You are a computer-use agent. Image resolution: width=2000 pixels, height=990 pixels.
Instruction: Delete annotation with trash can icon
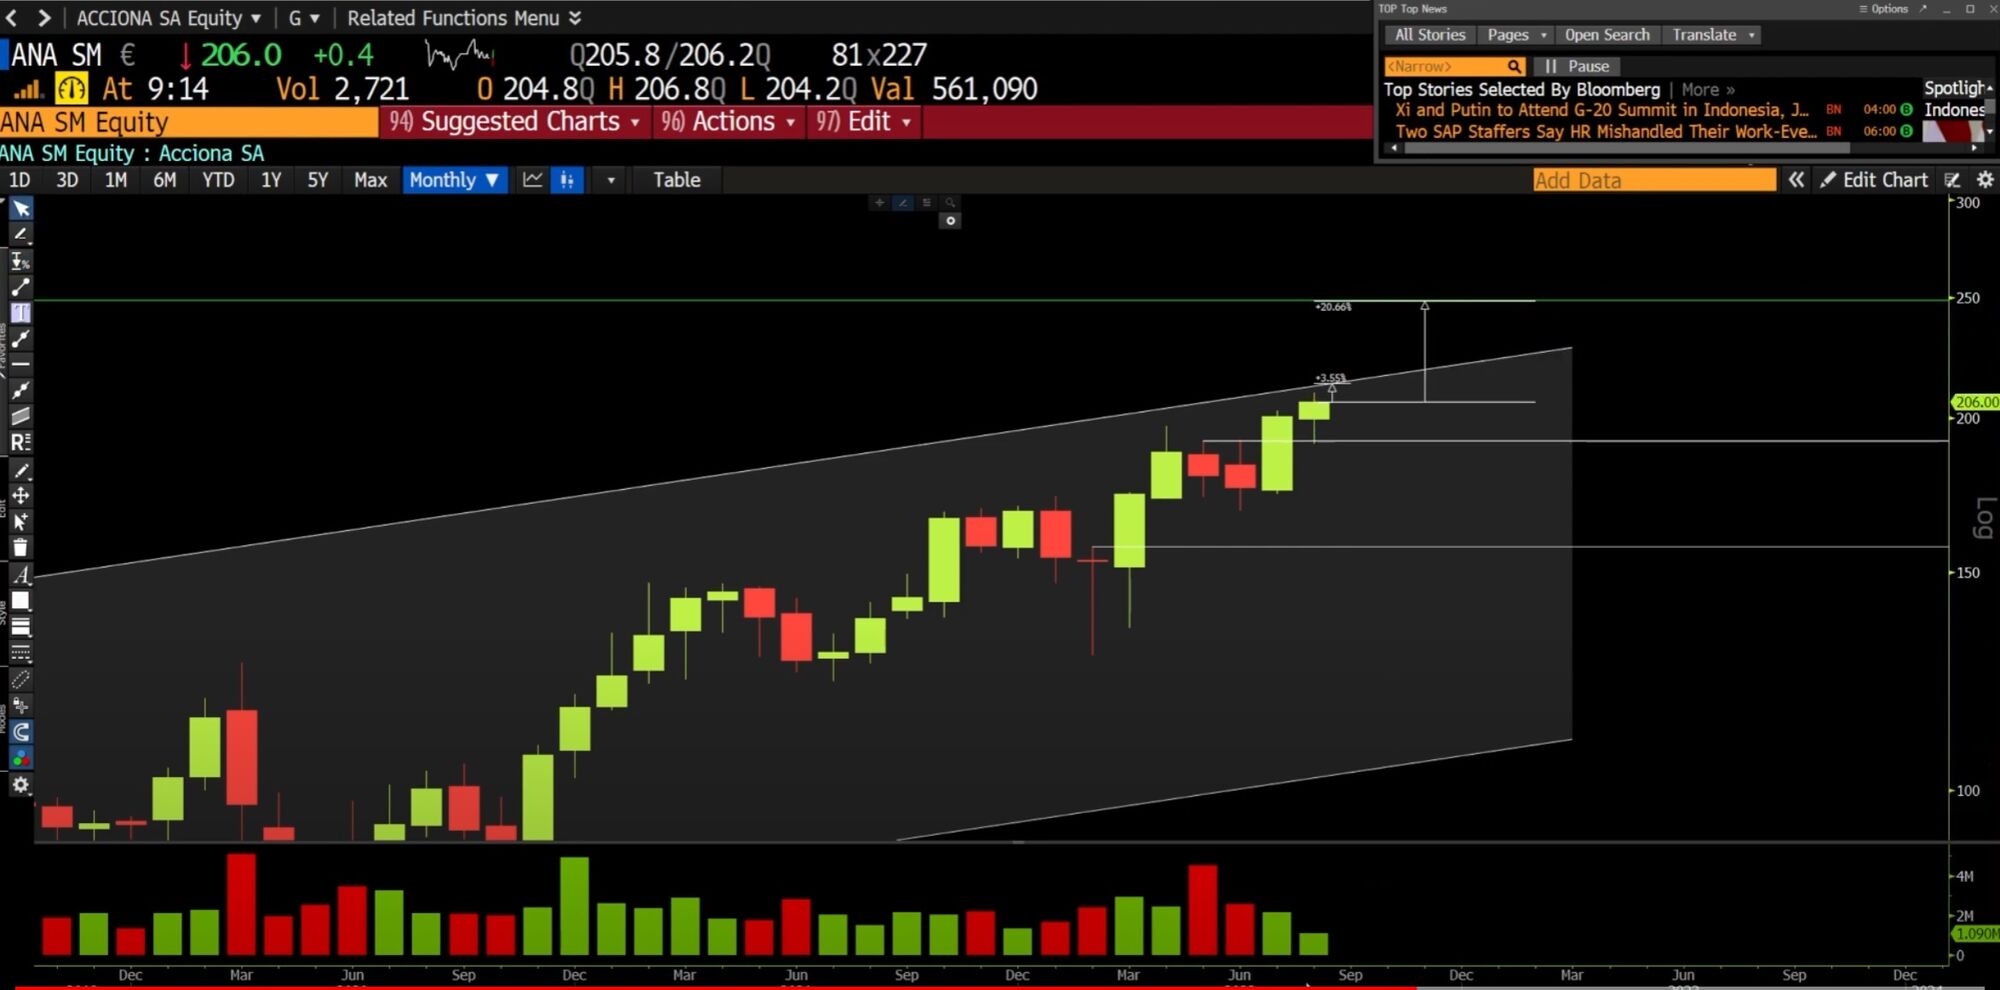[x=21, y=547]
